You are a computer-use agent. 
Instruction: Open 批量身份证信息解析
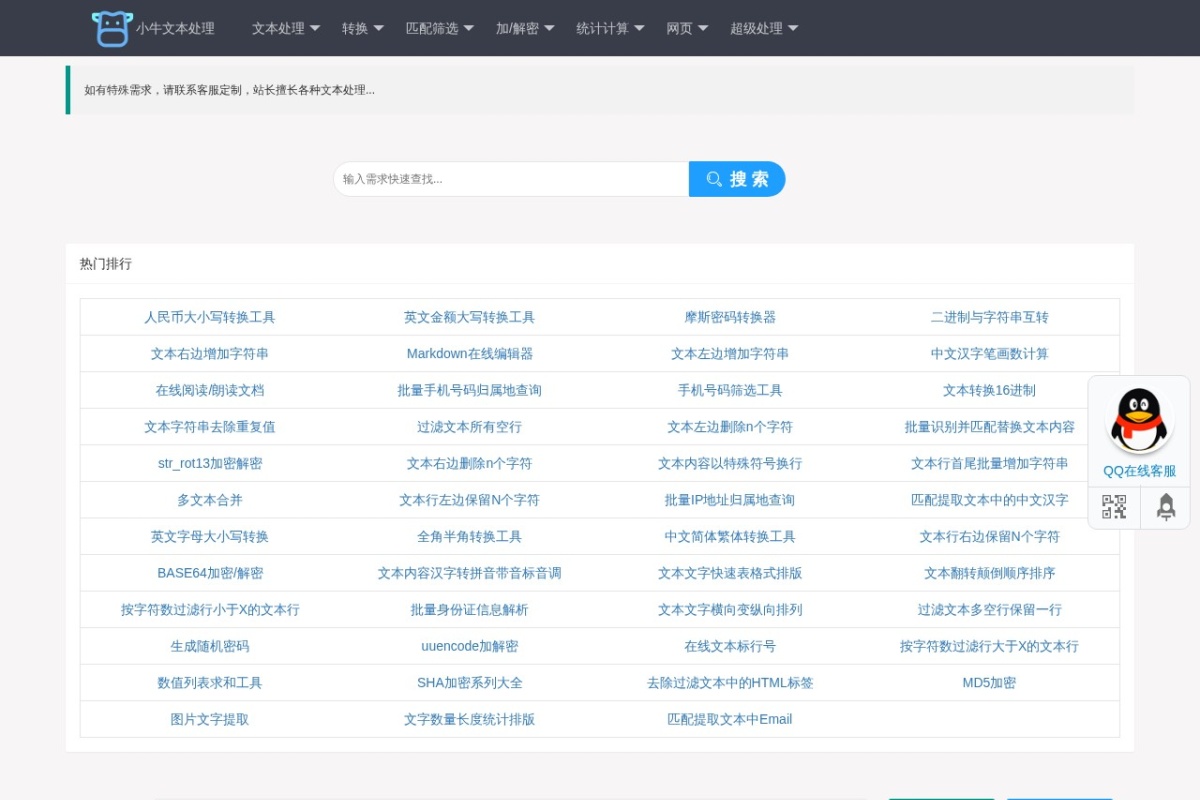(x=470, y=609)
